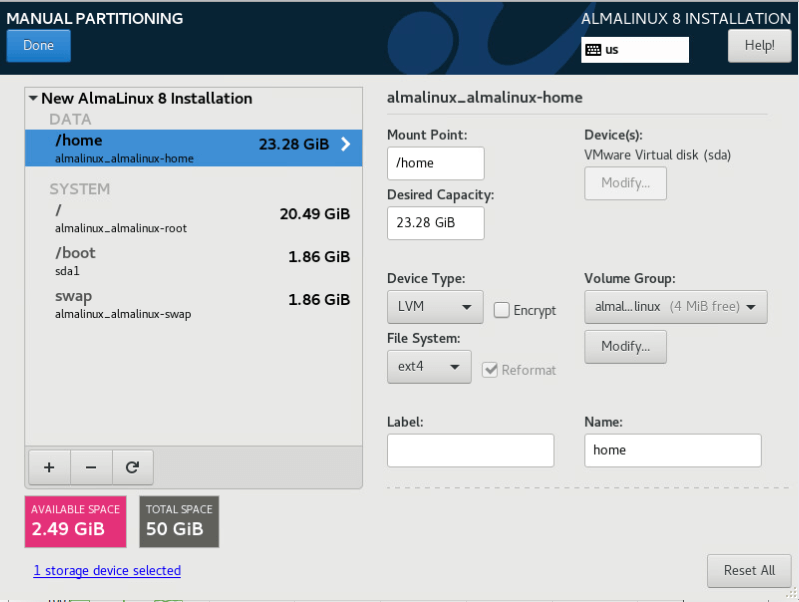Click the VMware Virtual disk (sda) text

[x=657, y=155]
